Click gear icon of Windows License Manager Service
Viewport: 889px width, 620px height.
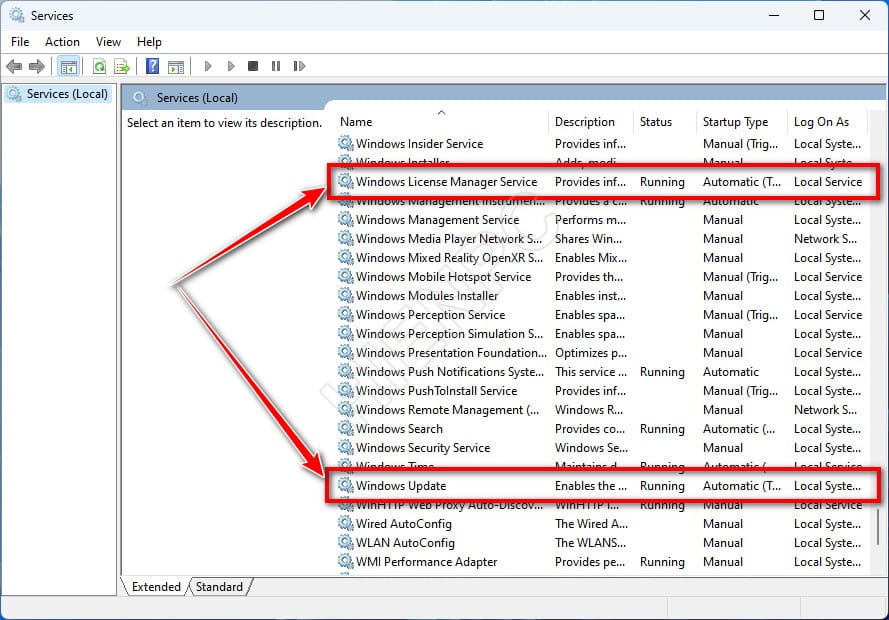(x=346, y=181)
